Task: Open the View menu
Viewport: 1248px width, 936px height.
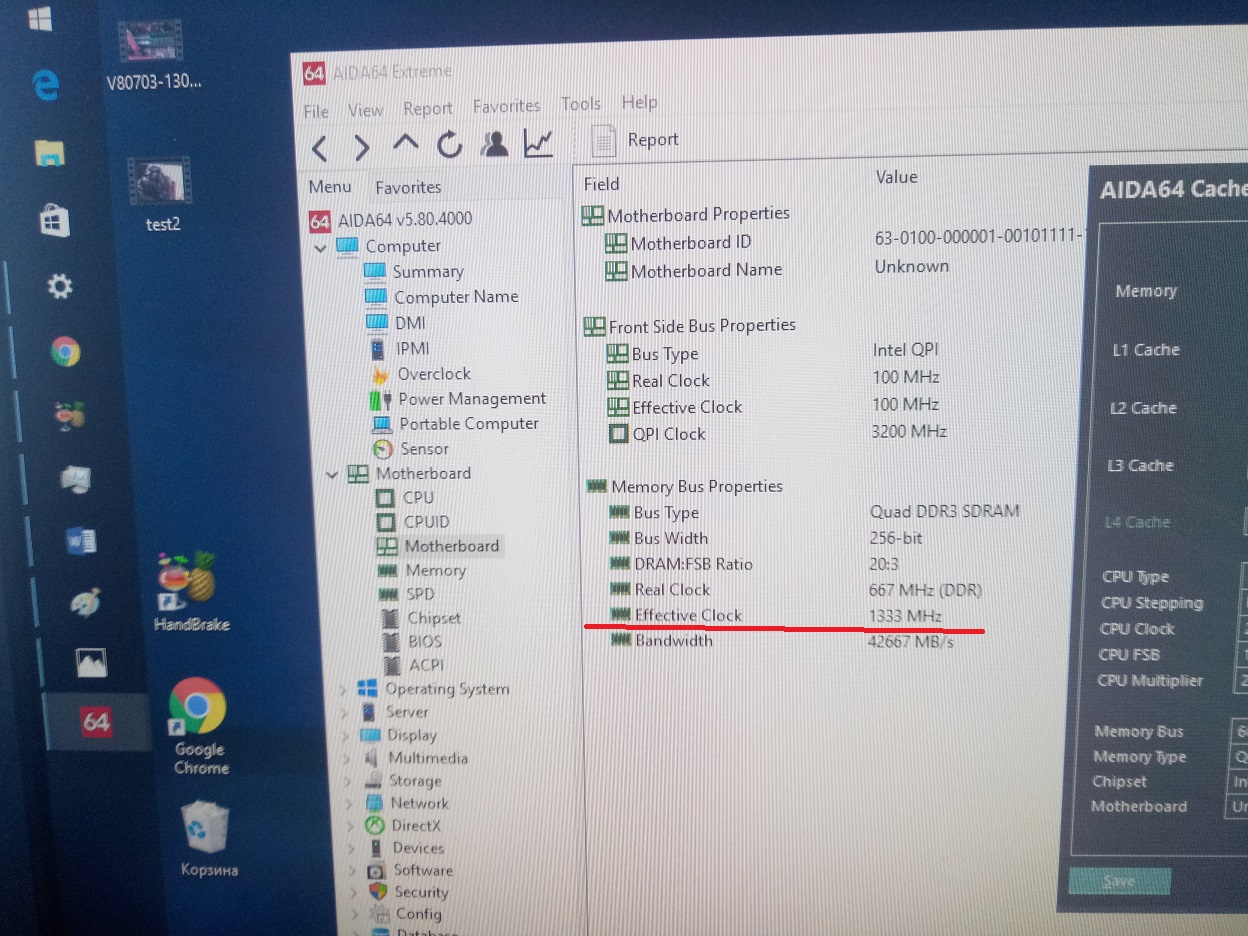Action: tap(366, 110)
